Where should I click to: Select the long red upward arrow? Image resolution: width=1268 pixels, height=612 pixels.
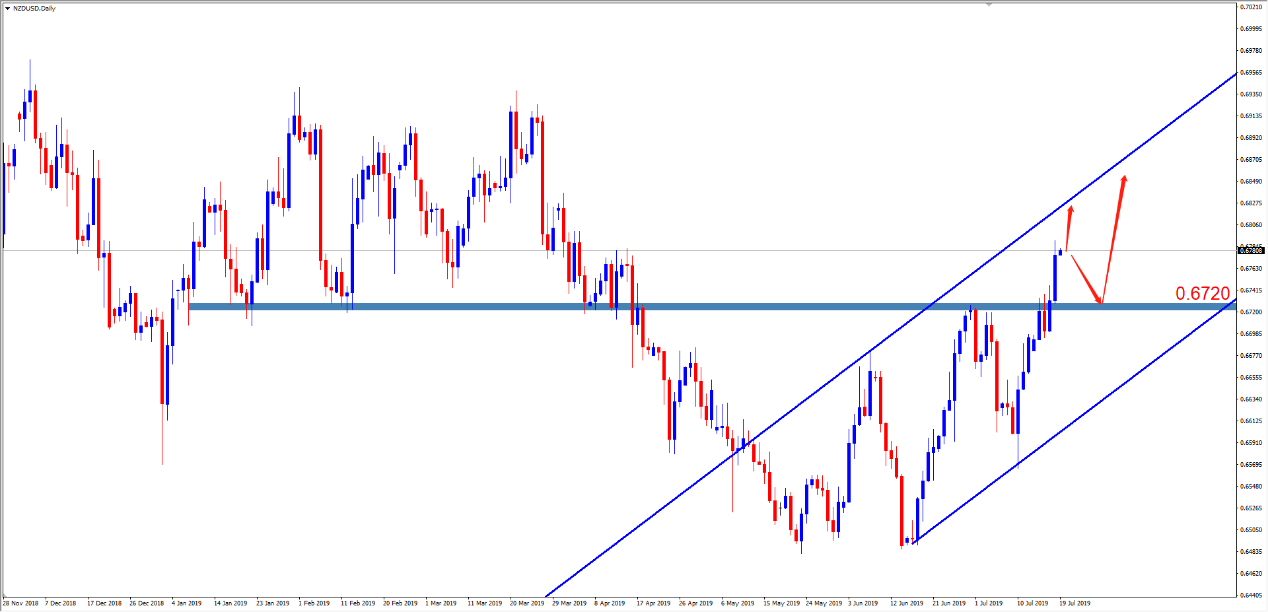coord(1115,240)
